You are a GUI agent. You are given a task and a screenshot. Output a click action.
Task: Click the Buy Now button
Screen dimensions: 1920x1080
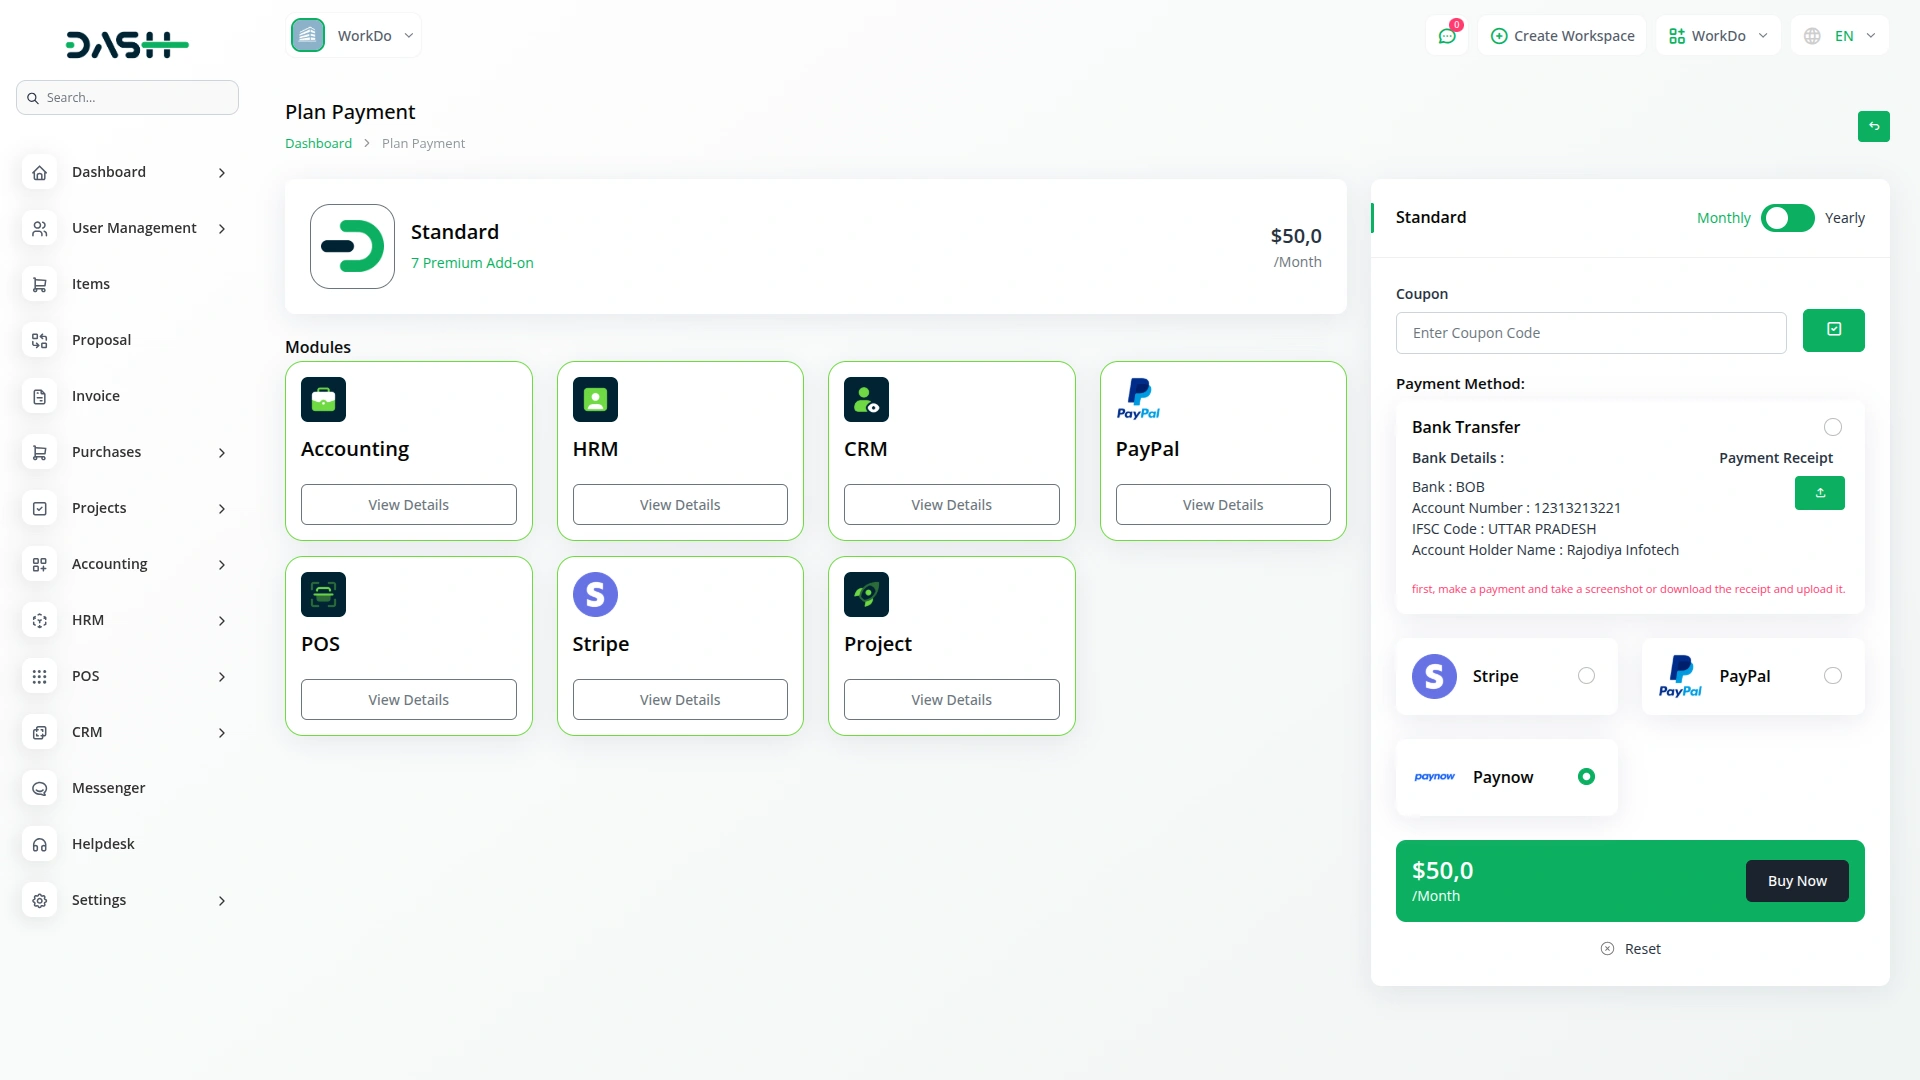click(x=1796, y=880)
